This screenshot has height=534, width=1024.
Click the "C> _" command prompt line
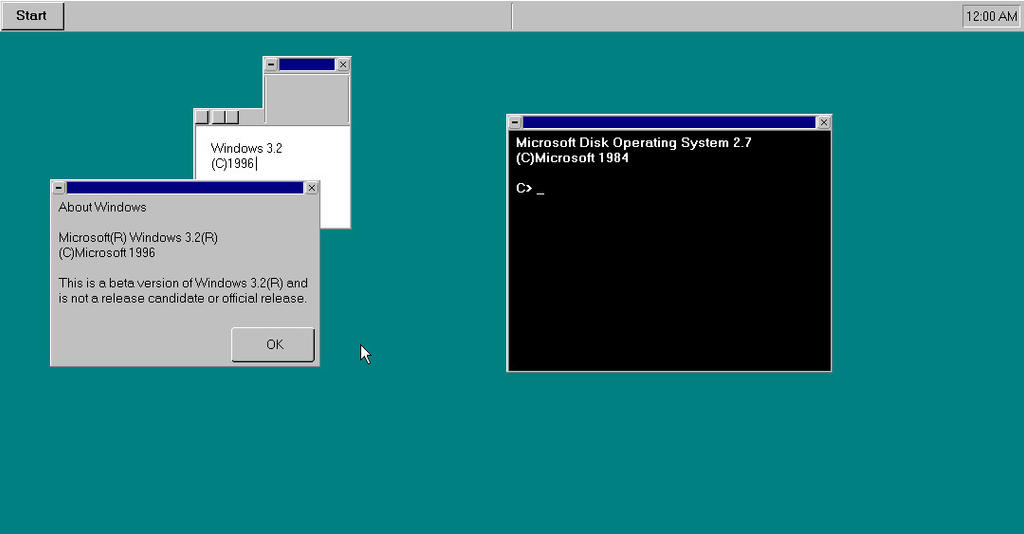pos(530,189)
